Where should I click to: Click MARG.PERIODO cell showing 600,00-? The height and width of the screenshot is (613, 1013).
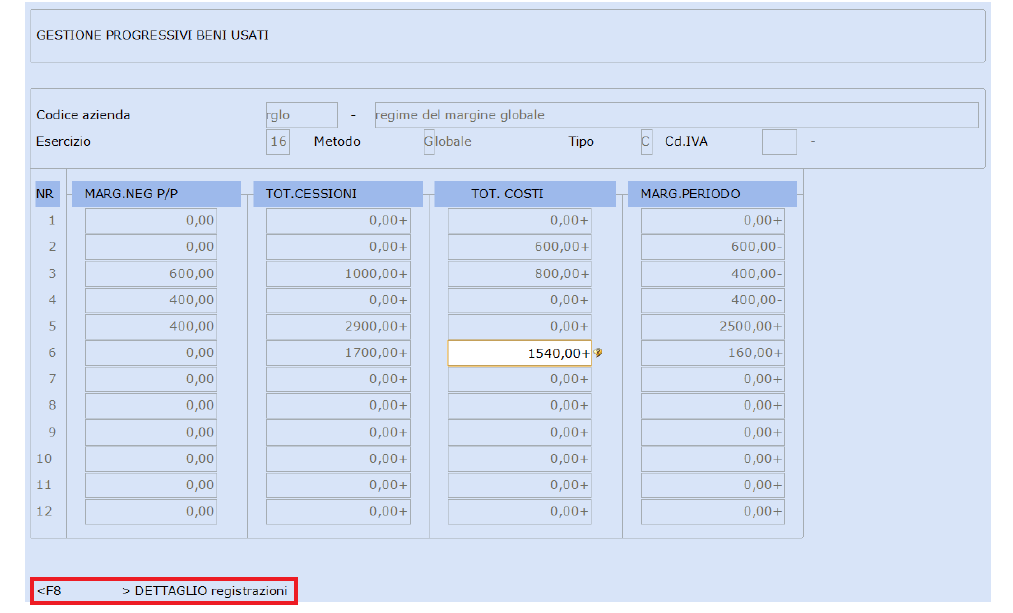click(x=713, y=247)
